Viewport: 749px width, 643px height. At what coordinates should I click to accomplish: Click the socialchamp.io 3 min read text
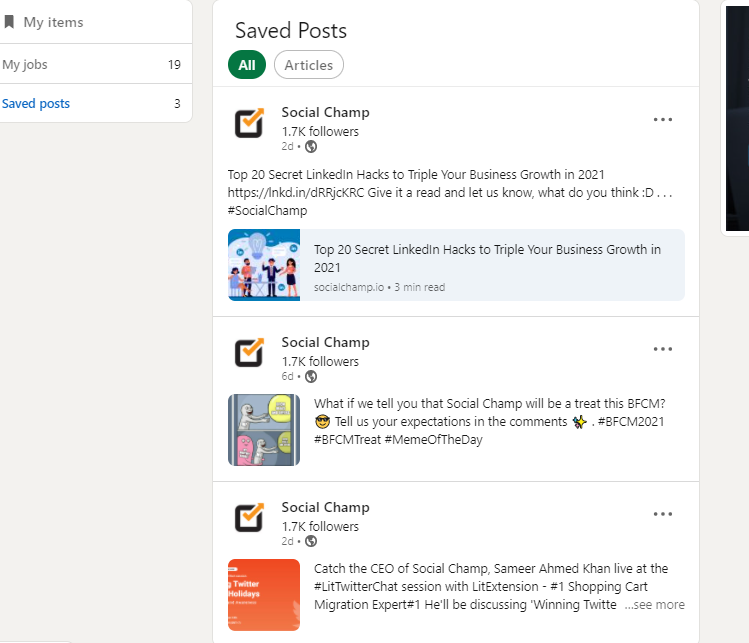tap(379, 287)
